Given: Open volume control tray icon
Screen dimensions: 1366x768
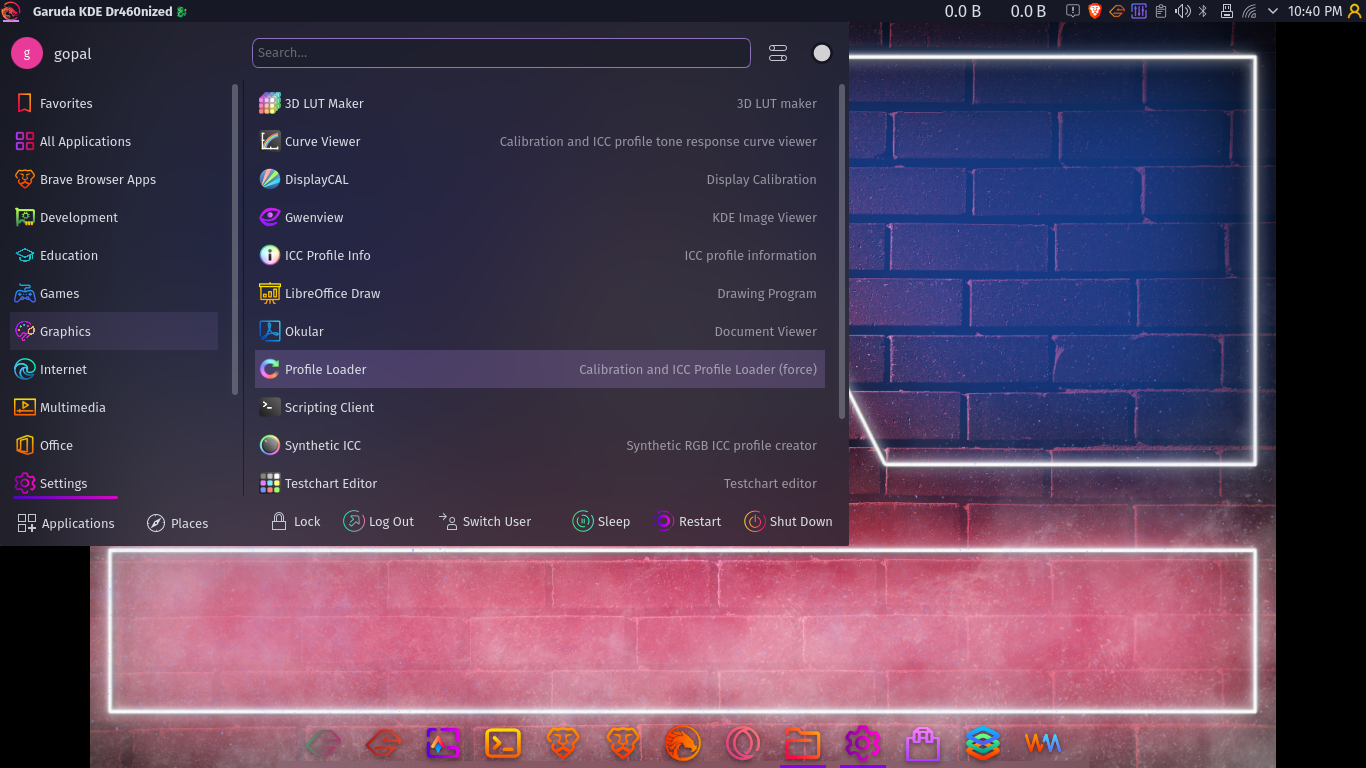Looking at the screenshot, I should click(x=1183, y=11).
